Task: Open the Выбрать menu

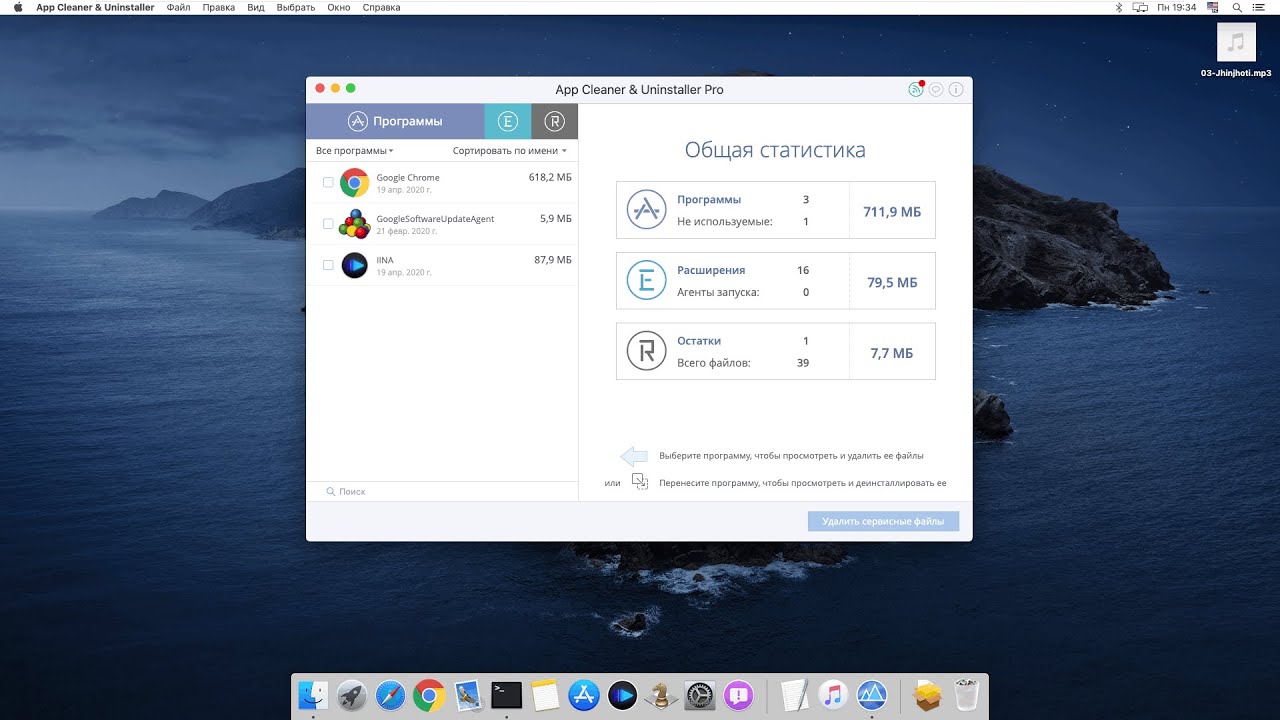Action: click(x=295, y=7)
